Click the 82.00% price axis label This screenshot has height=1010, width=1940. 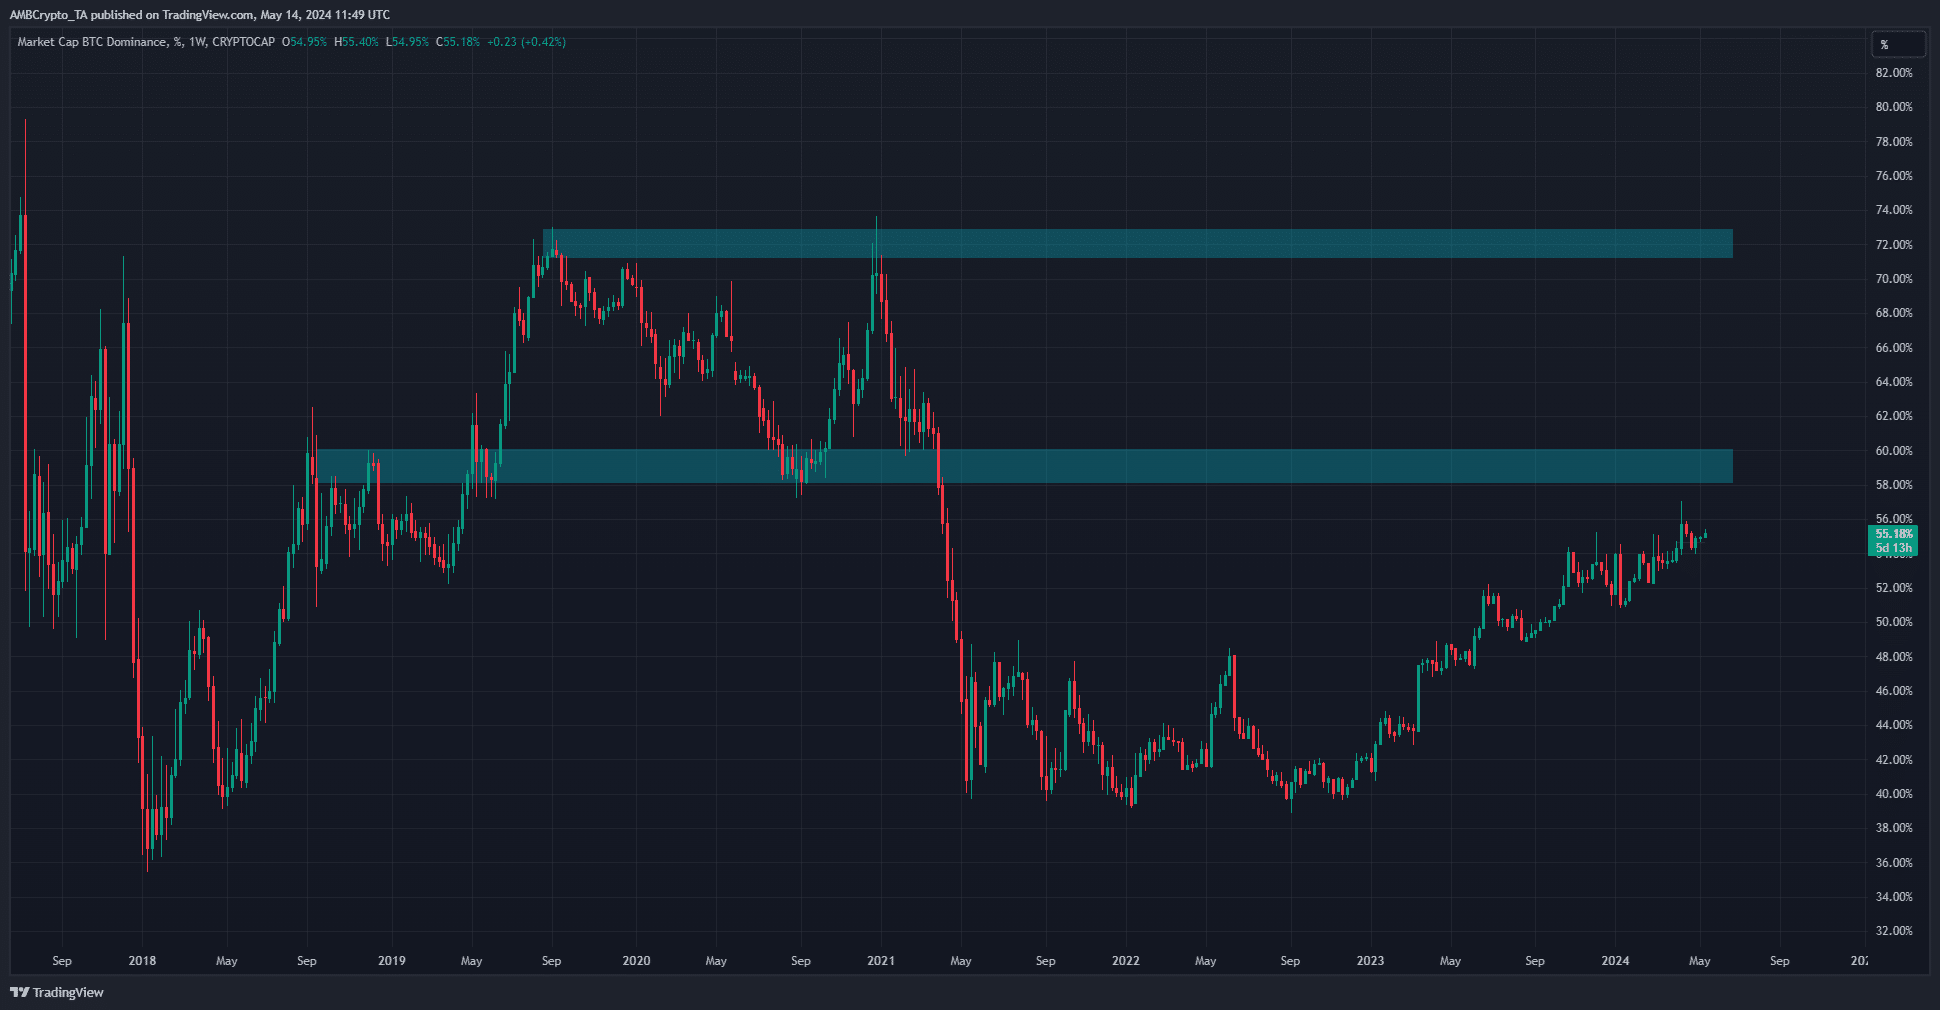[1894, 73]
